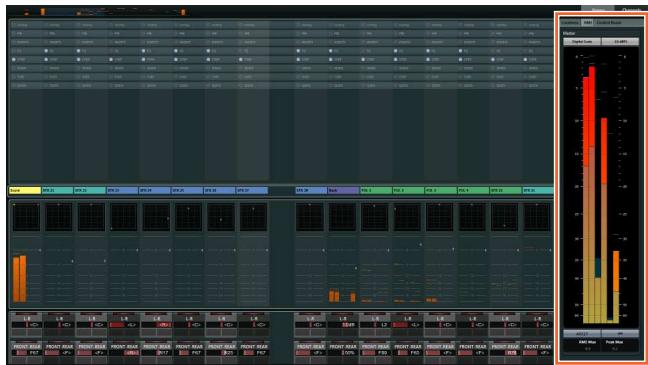Open surround panner of FOL 1 channel
The image size is (648, 365).
click(x=374, y=217)
